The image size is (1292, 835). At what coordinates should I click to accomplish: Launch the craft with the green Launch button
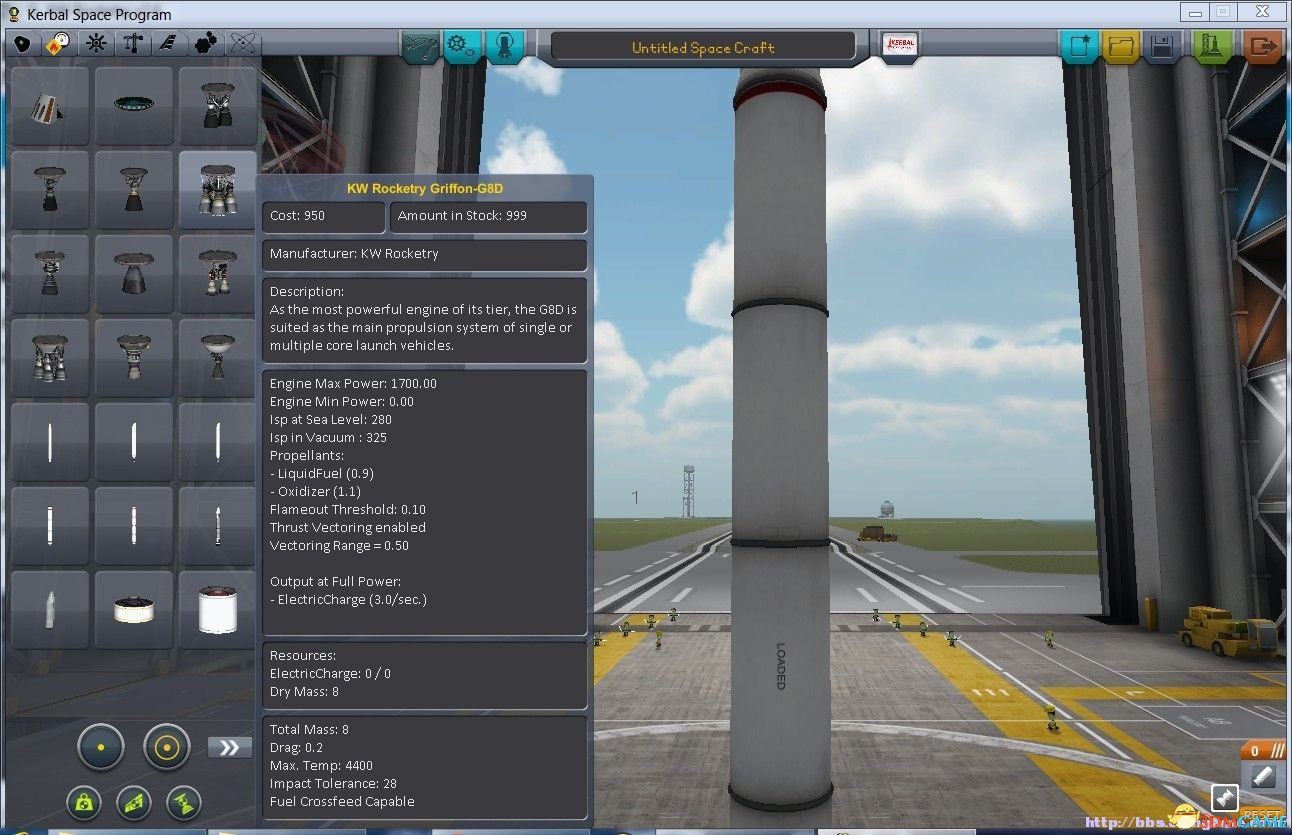point(1212,46)
